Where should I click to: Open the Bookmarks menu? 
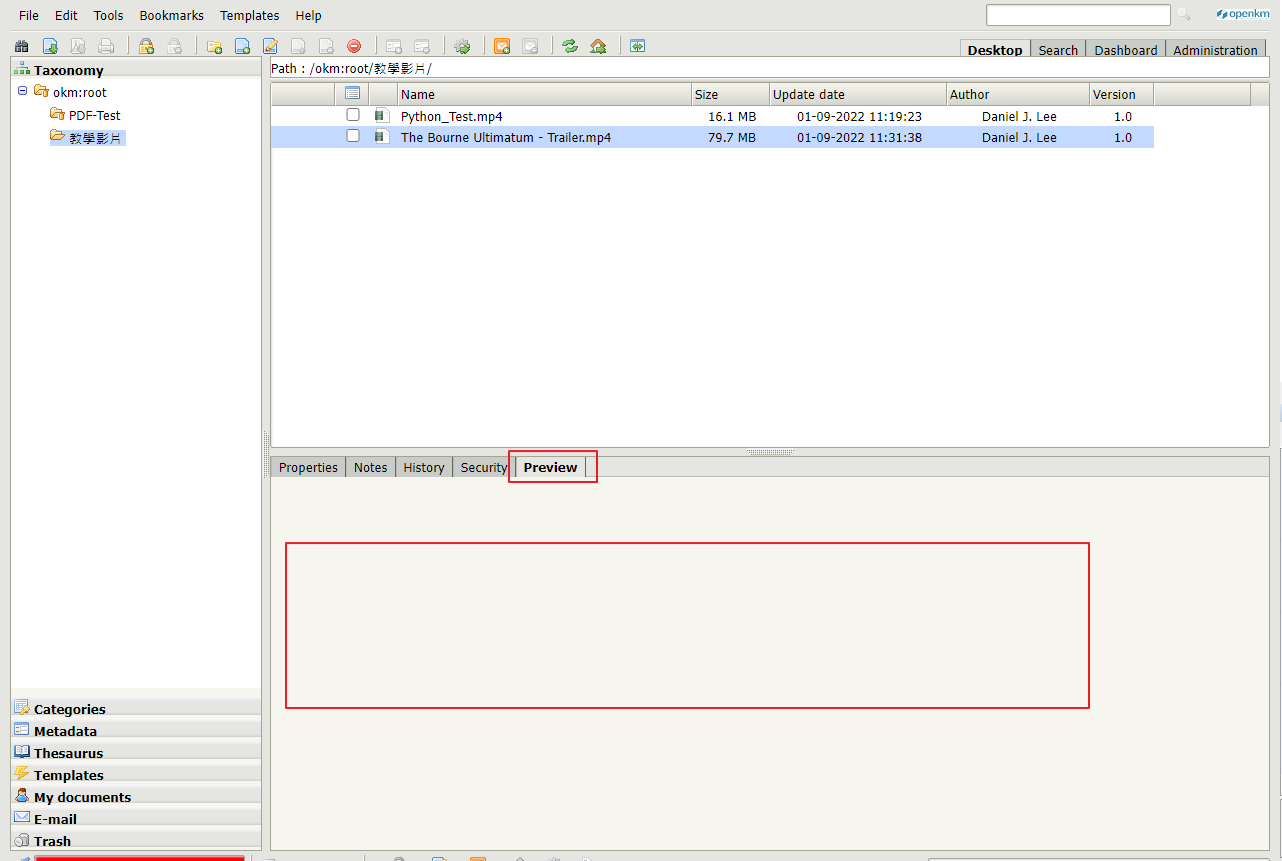click(x=171, y=15)
